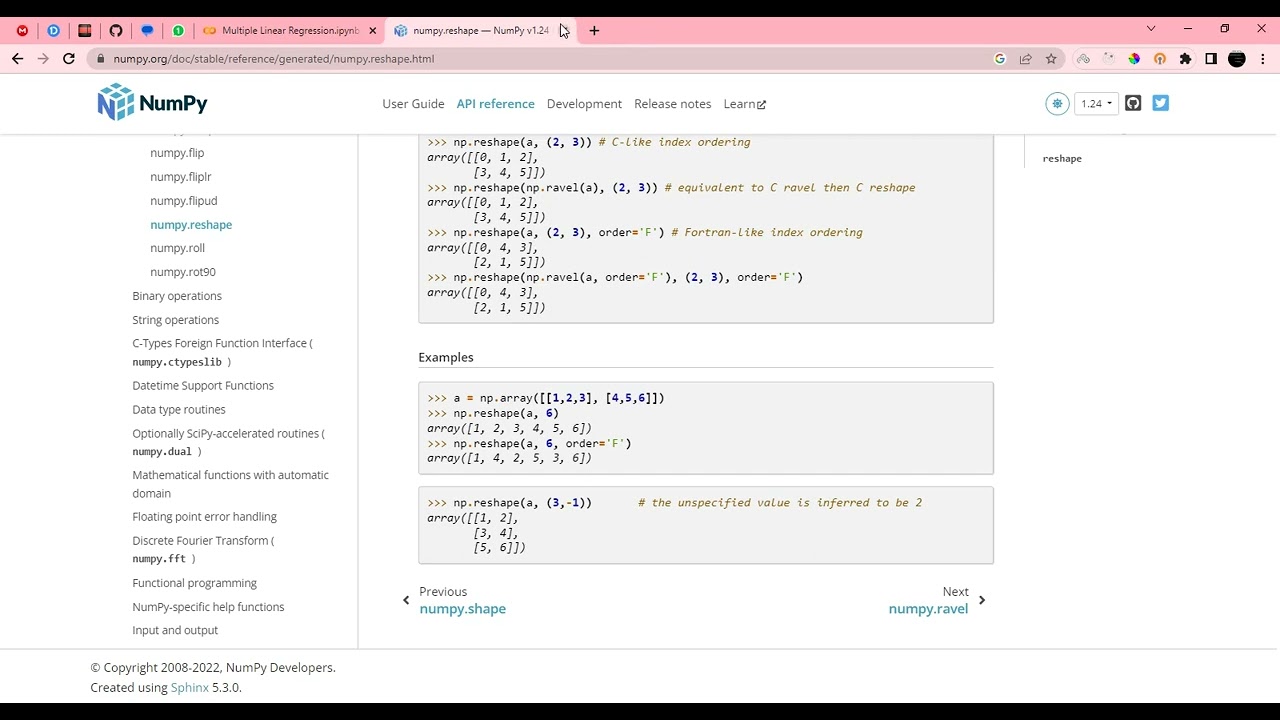1280x720 pixels.
Task: Select numpy.fliplr in the sidebar
Action: click(181, 177)
